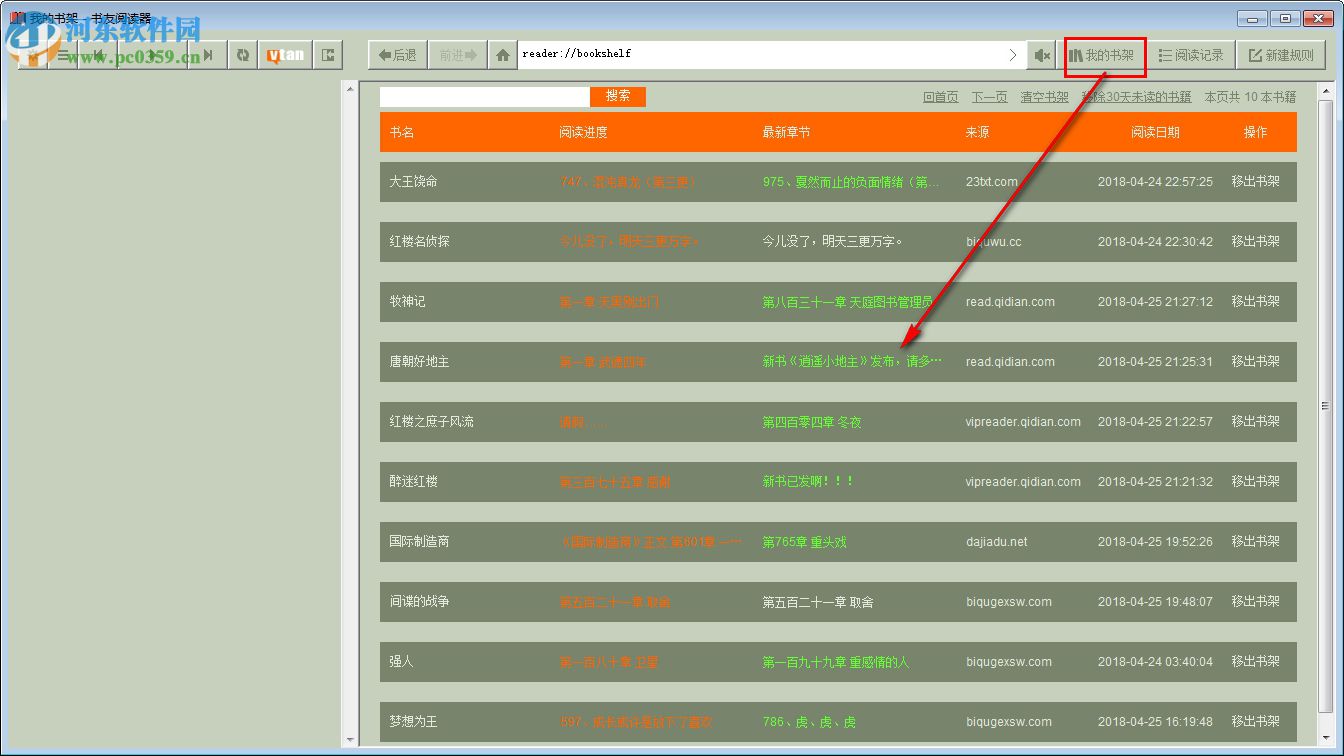
Task: Remove 间谍的战争 with 移出书架
Action: (x=1256, y=602)
